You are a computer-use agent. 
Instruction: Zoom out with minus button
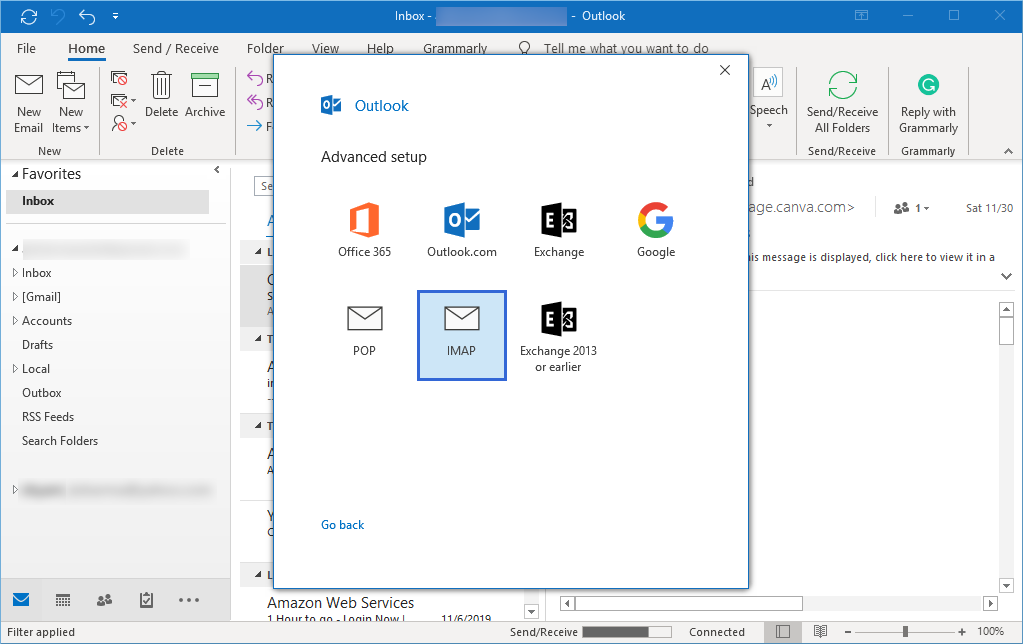[x=847, y=632]
